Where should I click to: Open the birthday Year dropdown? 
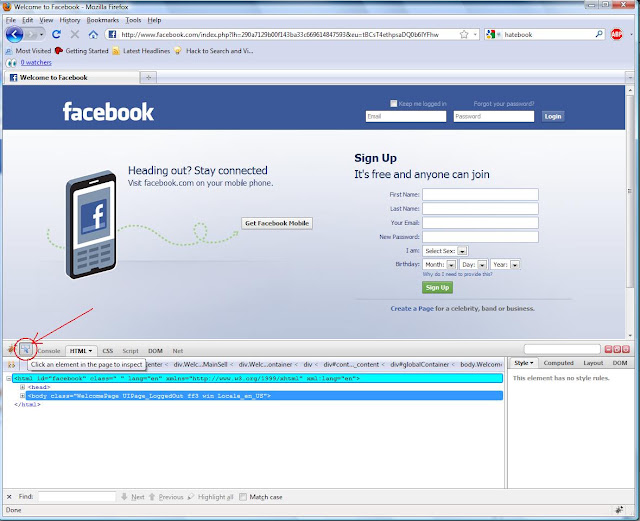click(x=505, y=265)
